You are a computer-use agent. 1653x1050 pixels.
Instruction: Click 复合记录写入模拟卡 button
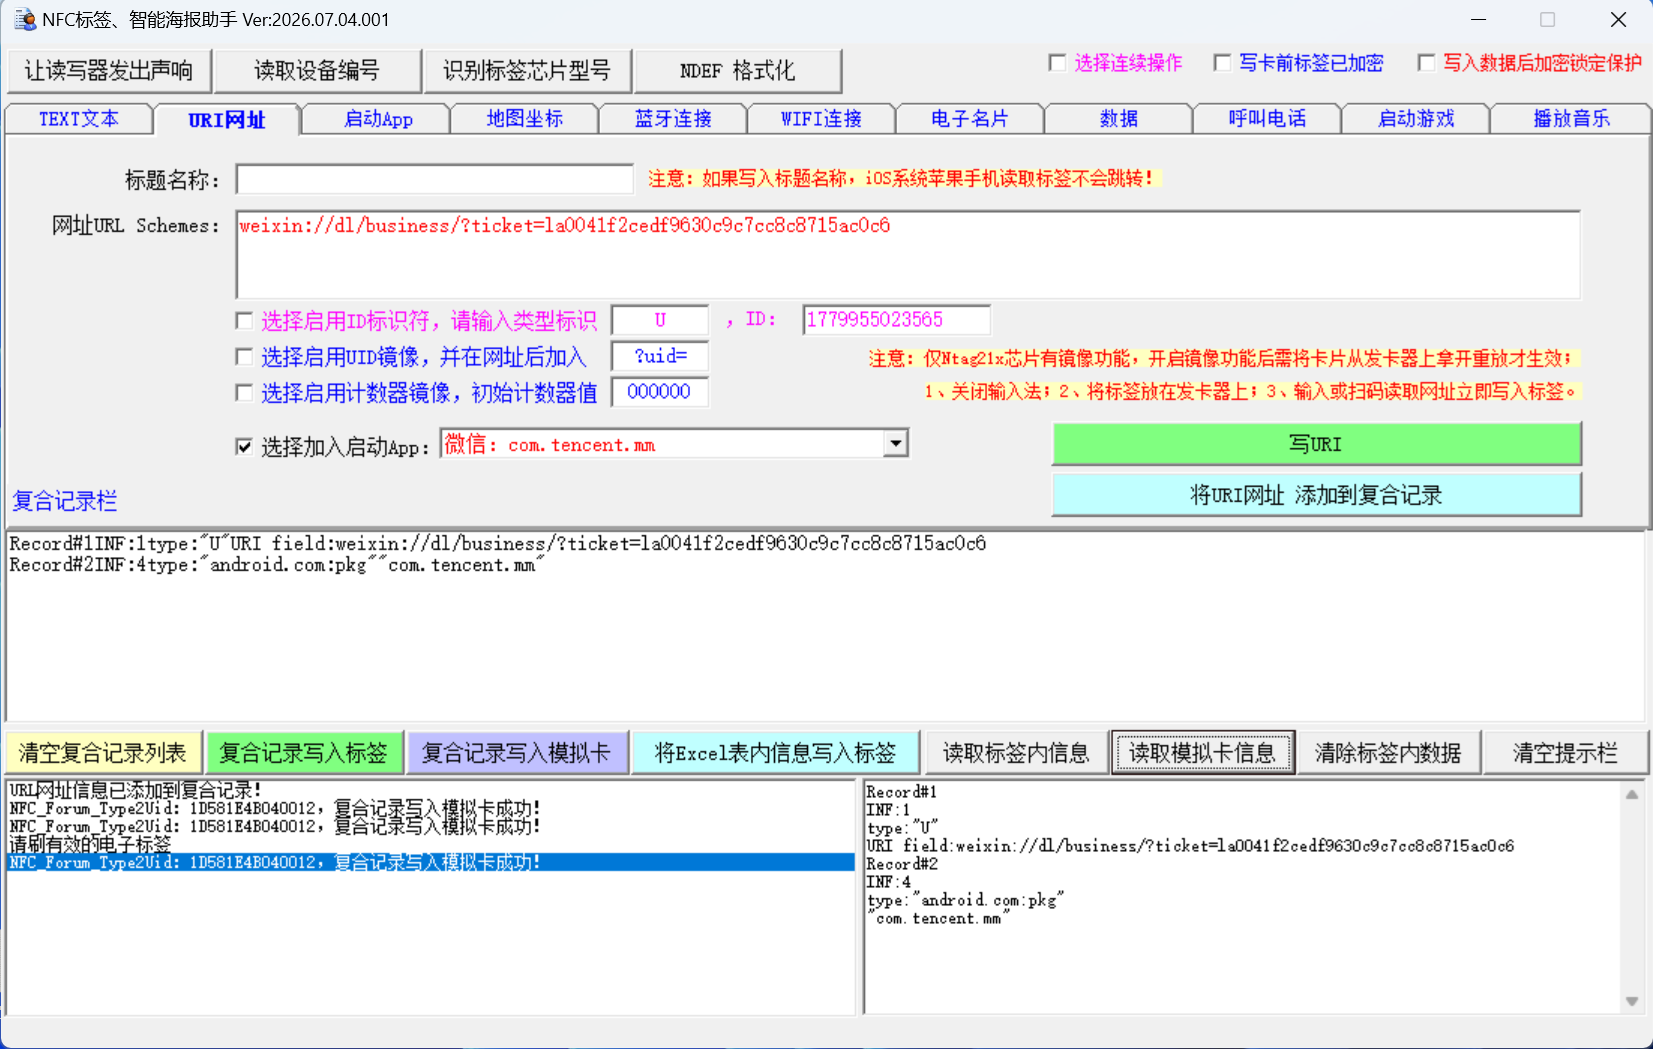click(x=516, y=753)
